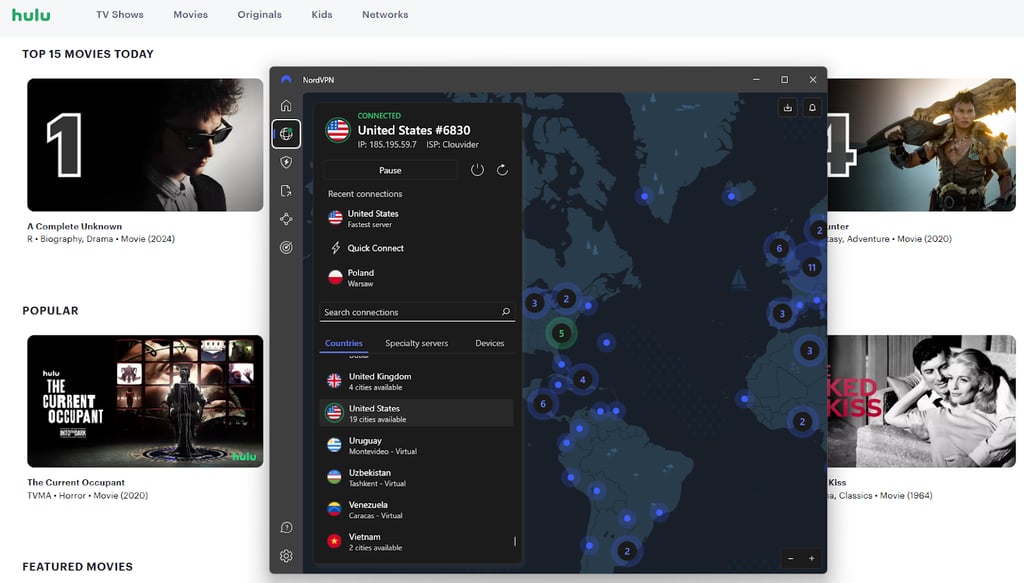Open the notifications bell icon
Viewport: 1024px width, 583px height.
812,108
